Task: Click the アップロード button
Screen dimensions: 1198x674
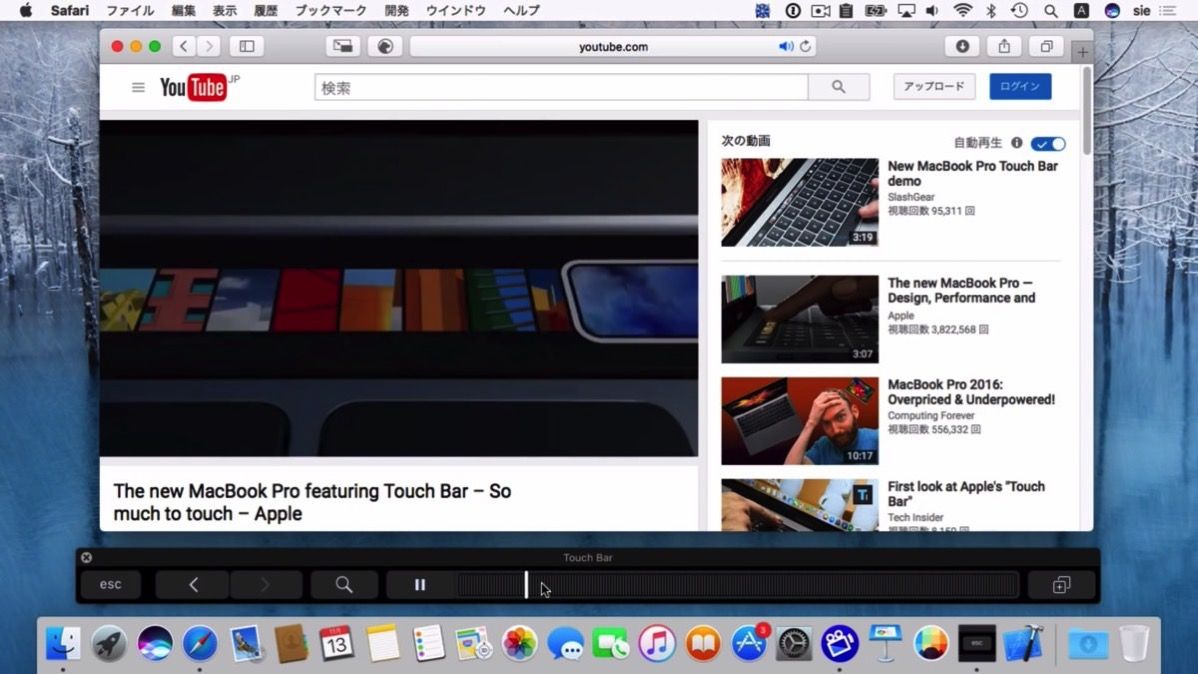Action: point(934,86)
